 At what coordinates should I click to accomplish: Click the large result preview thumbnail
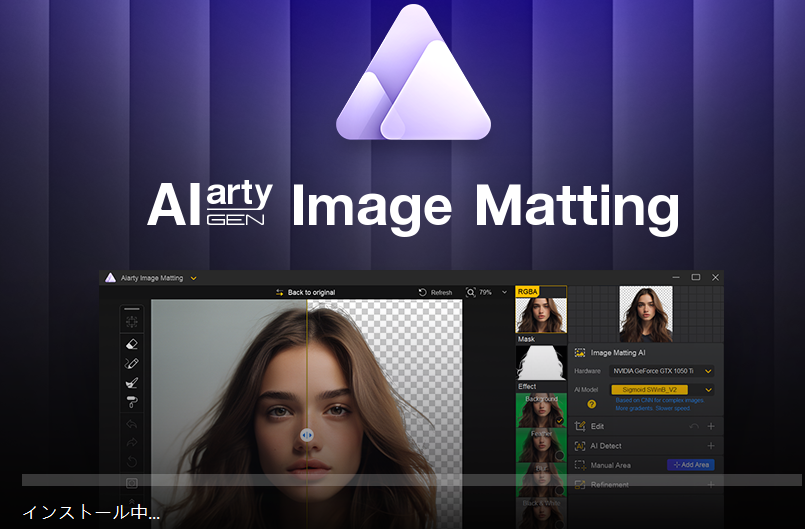coord(646,314)
